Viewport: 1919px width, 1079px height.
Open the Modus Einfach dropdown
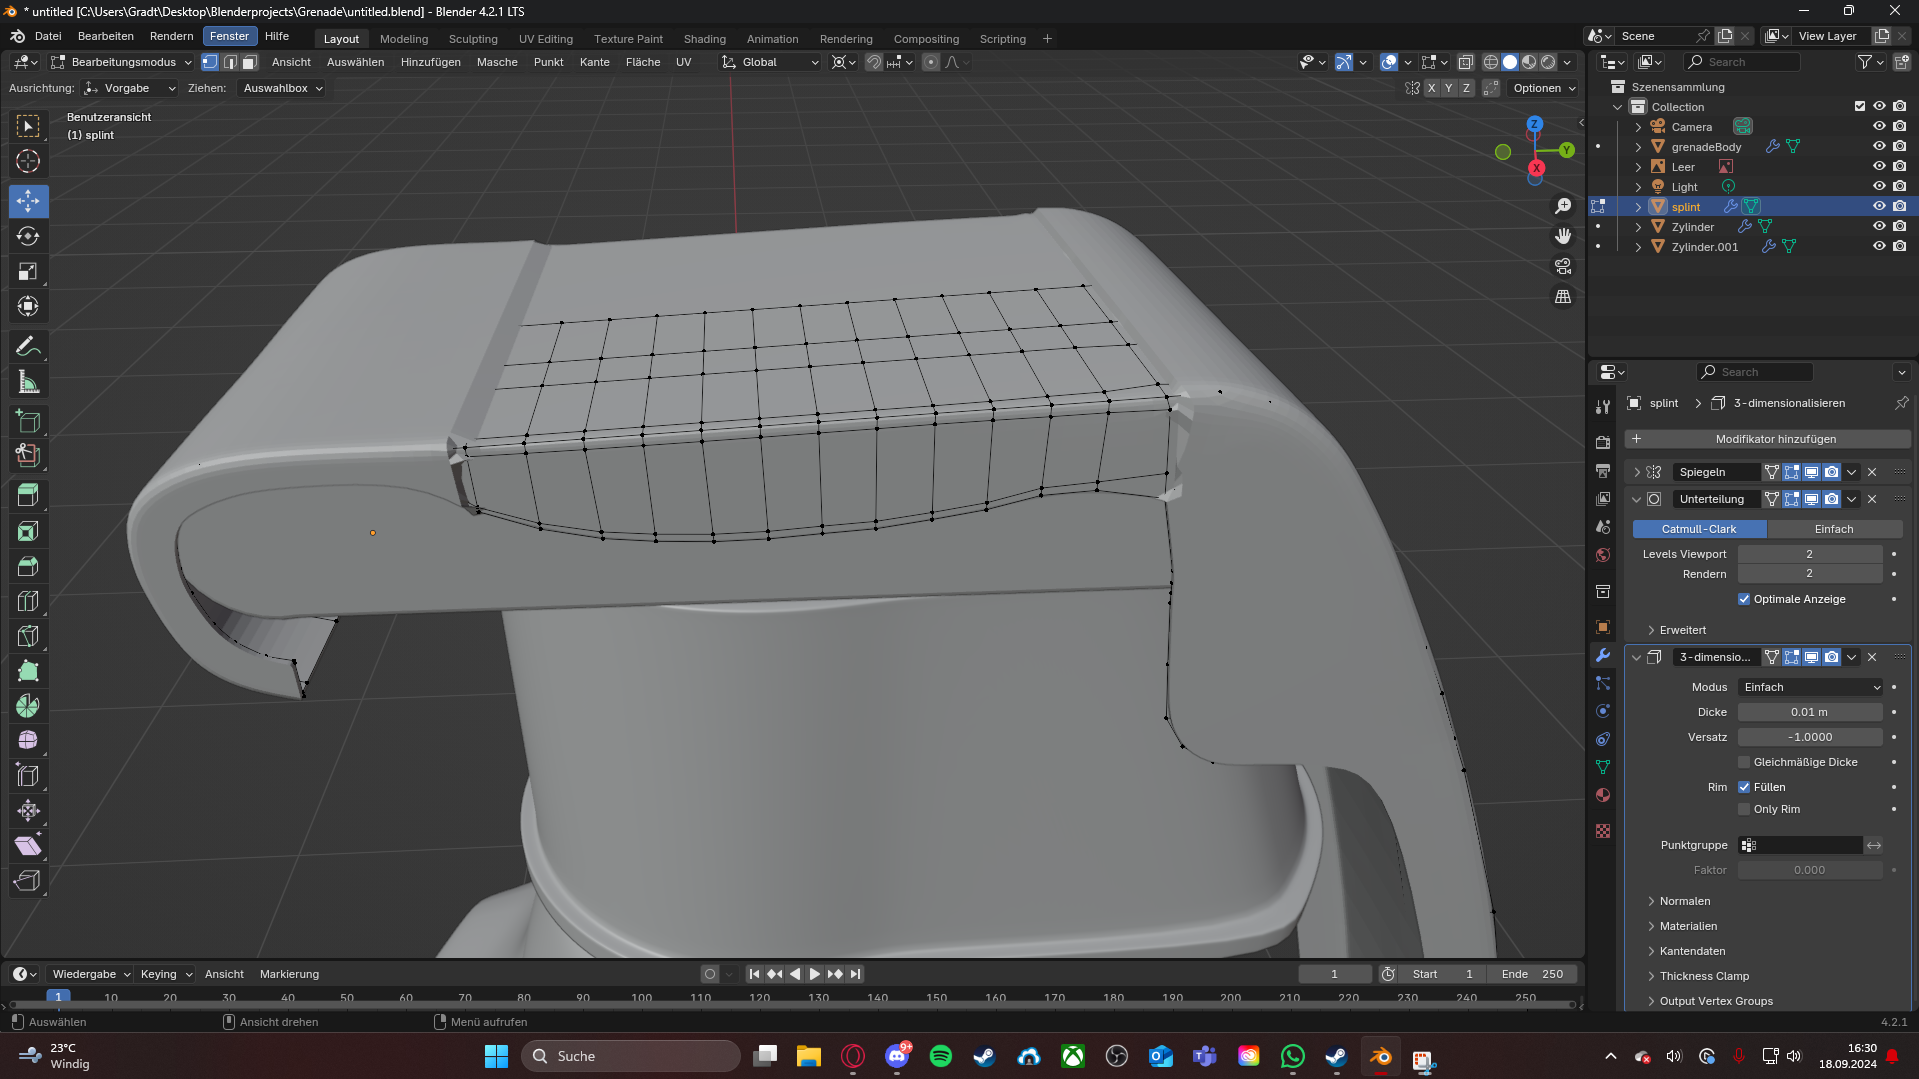point(1810,687)
